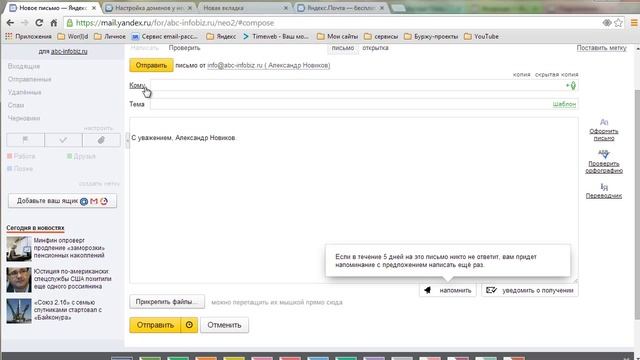
Task: Toggle напомнить reminder option
Action: [448, 290]
